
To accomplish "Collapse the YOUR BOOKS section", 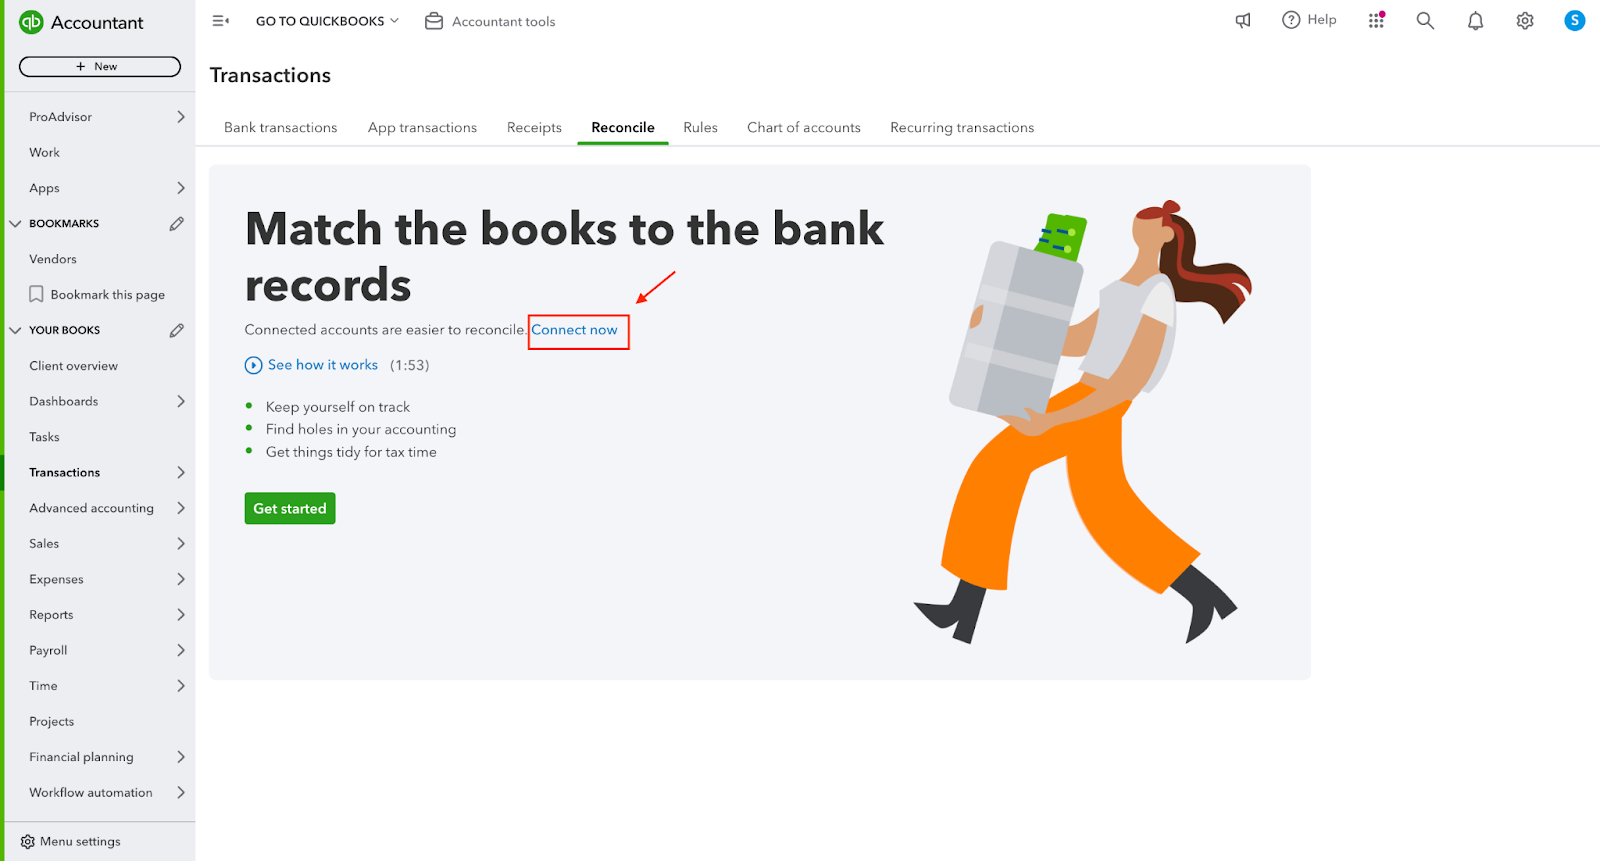I will click(x=15, y=330).
